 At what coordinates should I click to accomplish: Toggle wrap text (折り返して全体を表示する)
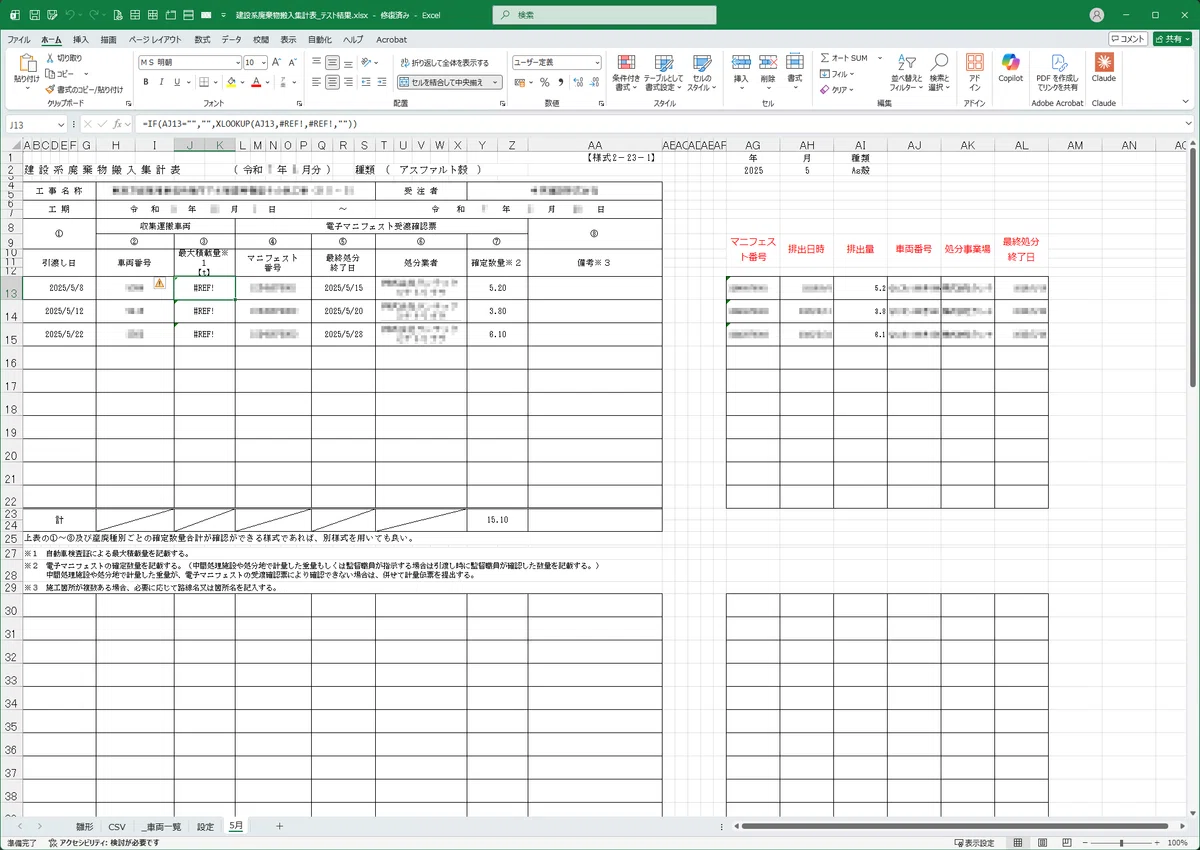443,62
